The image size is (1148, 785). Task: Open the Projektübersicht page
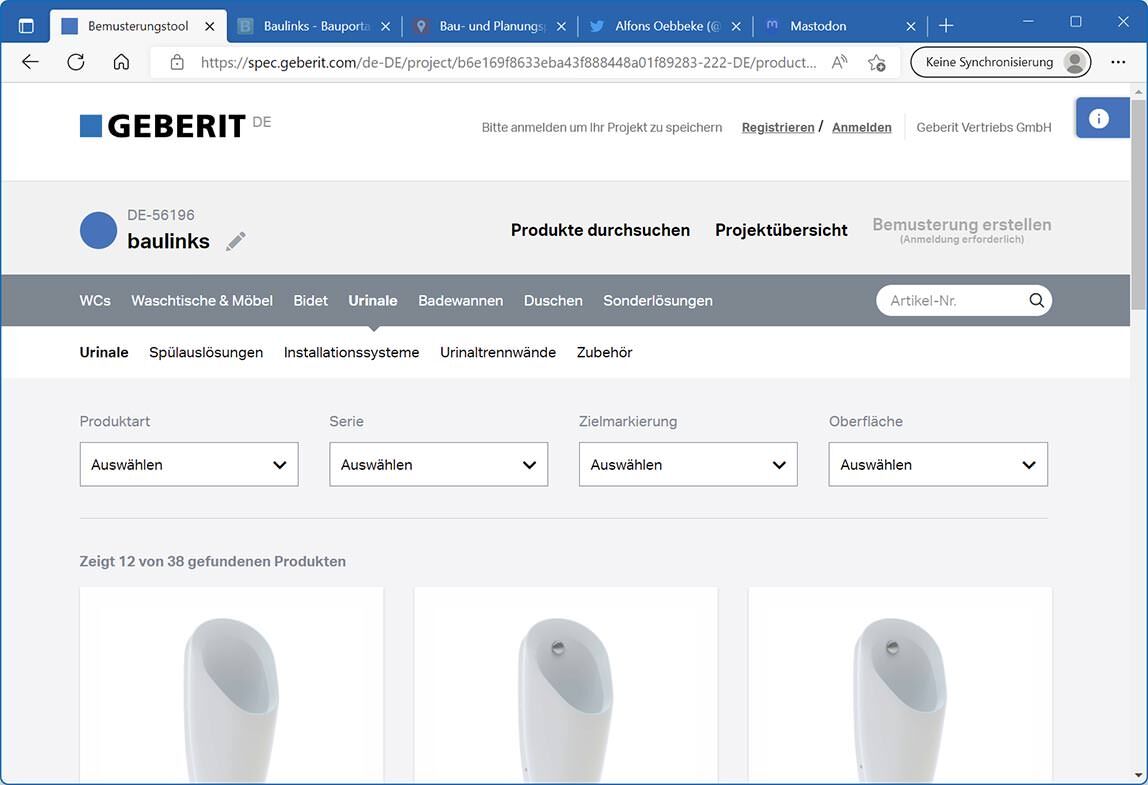781,230
